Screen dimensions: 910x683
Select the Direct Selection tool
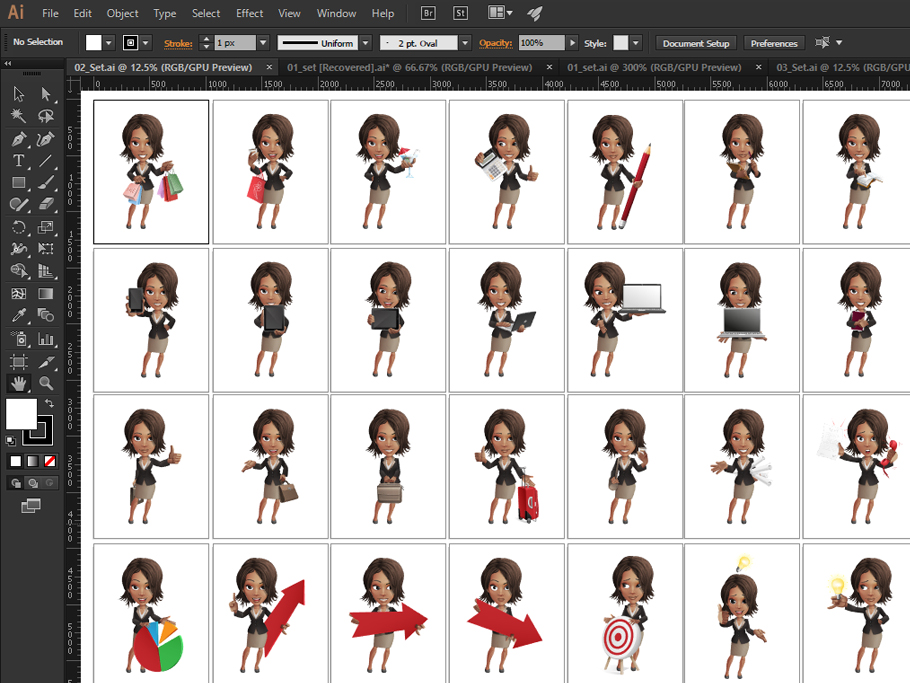[48, 93]
